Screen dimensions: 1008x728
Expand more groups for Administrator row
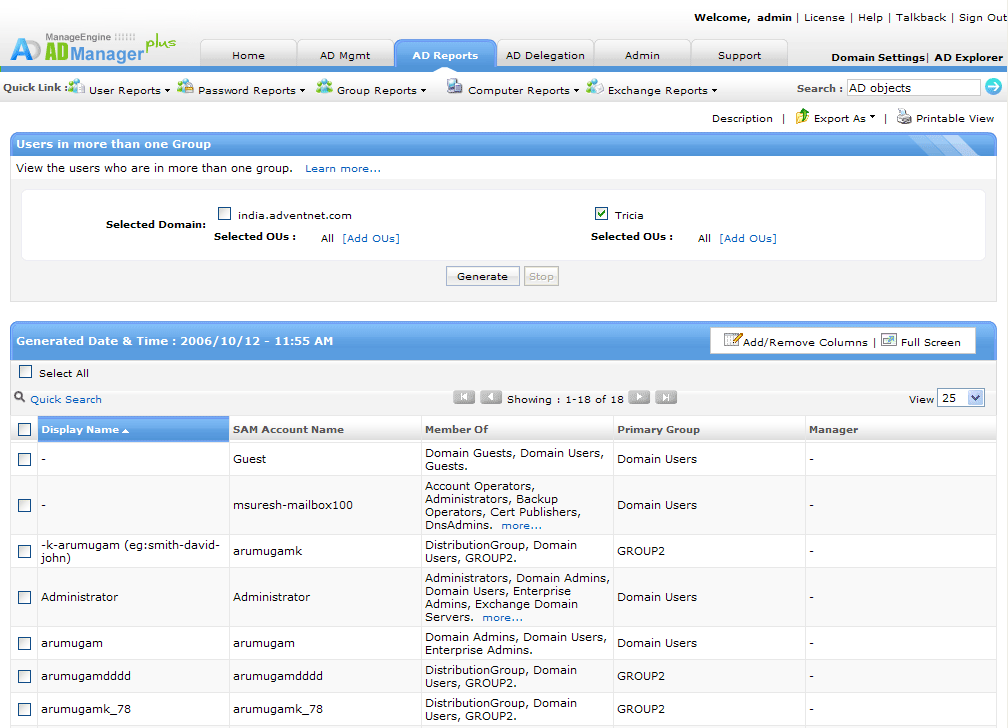503,618
